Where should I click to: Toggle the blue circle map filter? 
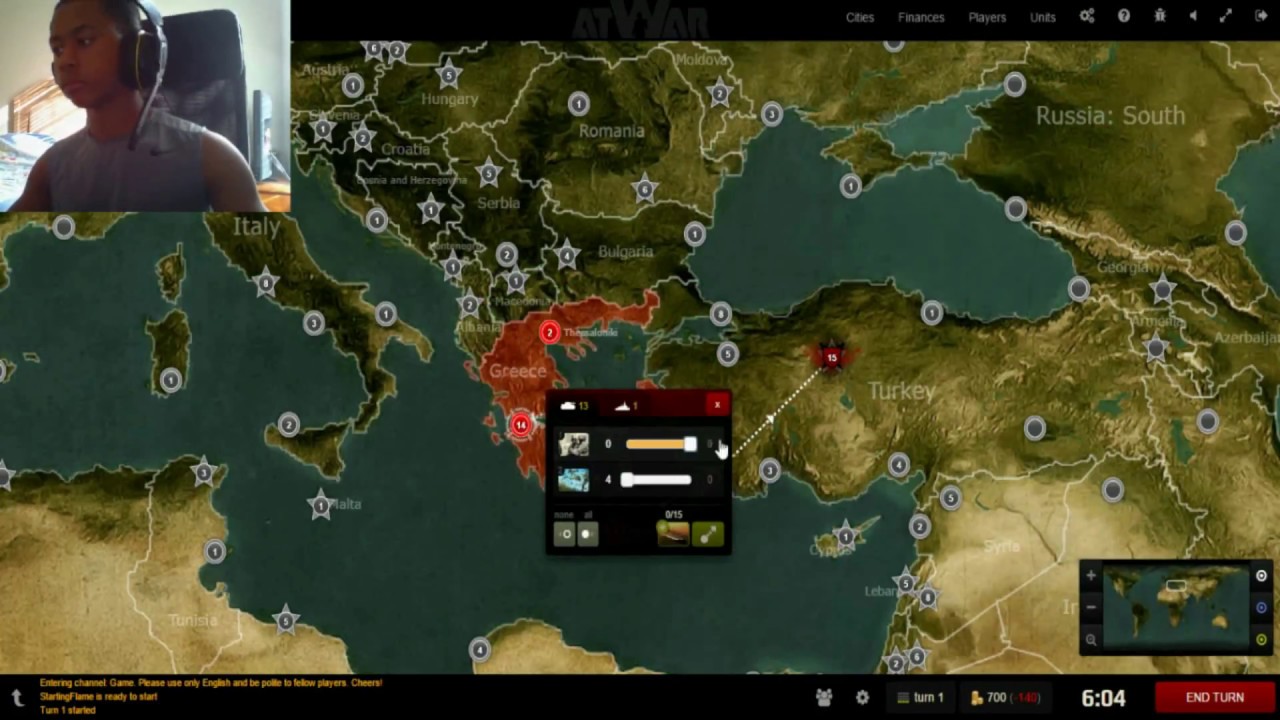(x=1261, y=608)
